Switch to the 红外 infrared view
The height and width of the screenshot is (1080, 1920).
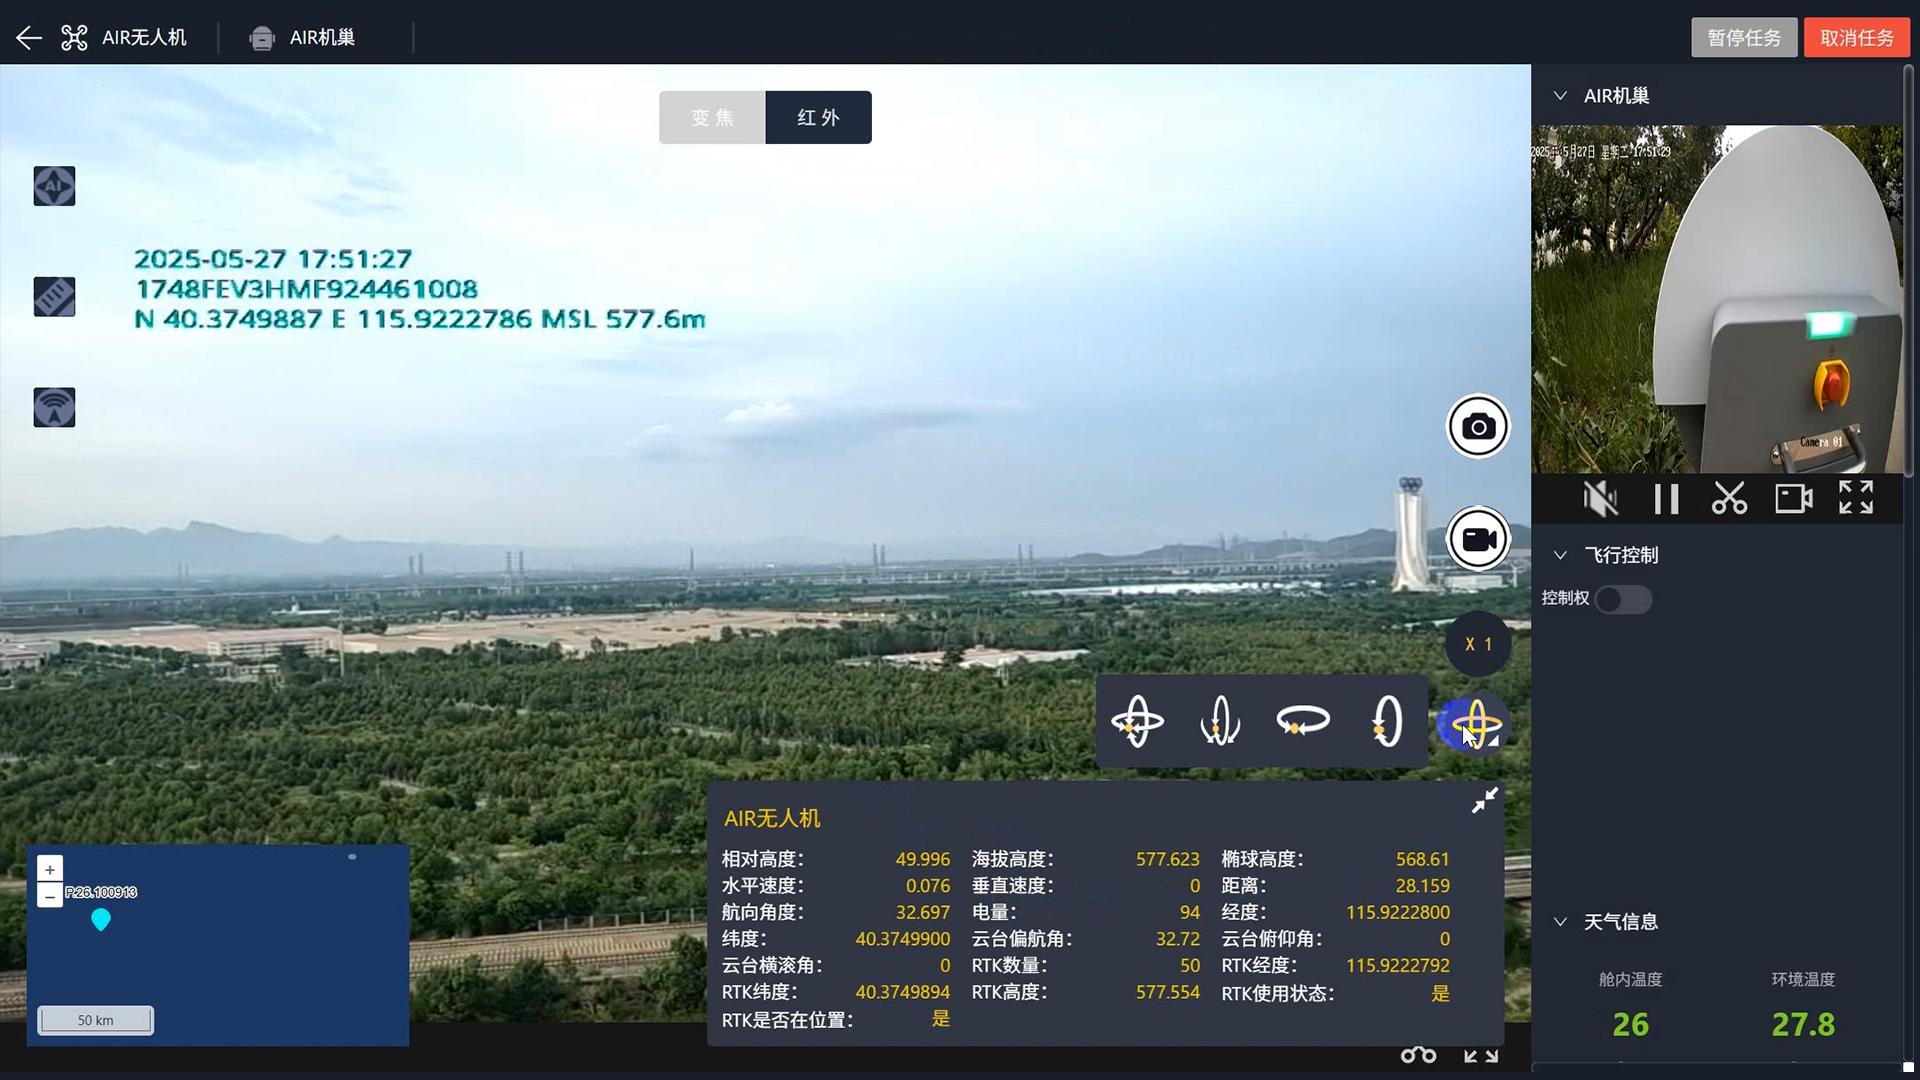click(x=819, y=118)
